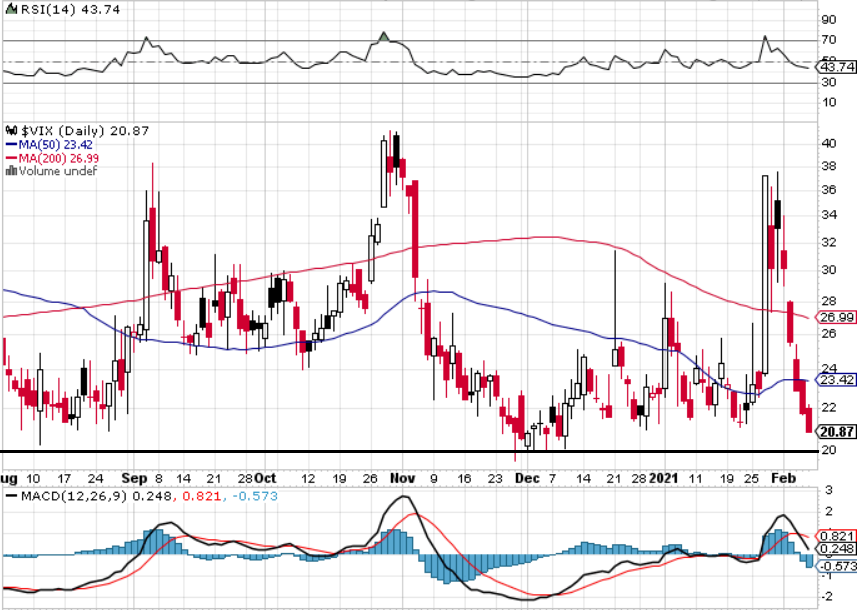Viewport: 864px width, 610px height.
Task: Click the $VIX (Daily) chart title
Action: point(63,131)
